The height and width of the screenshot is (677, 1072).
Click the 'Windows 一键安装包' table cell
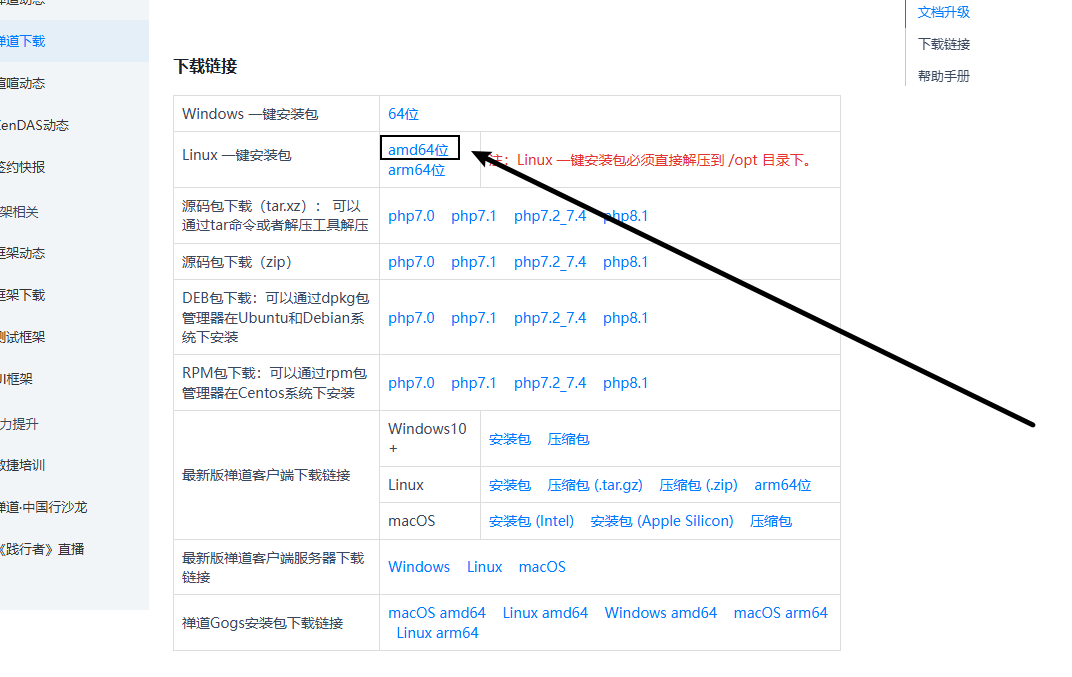pos(276,114)
